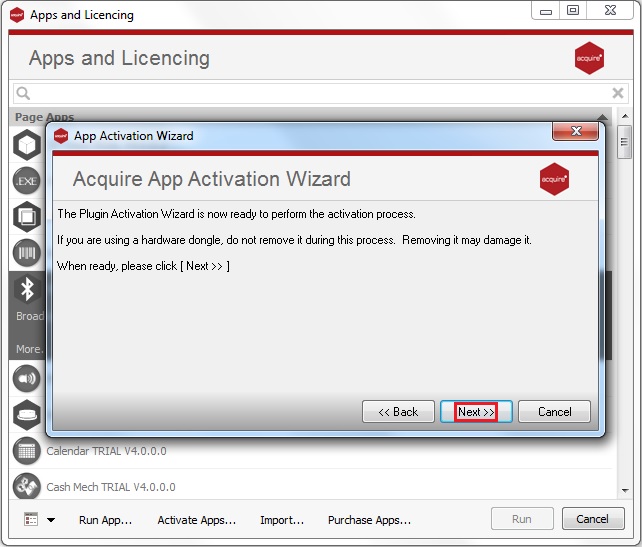Click Cancel in the Apps and Licencing window
The height and width of the screenshot is (547, 642).
pos(593,519)
